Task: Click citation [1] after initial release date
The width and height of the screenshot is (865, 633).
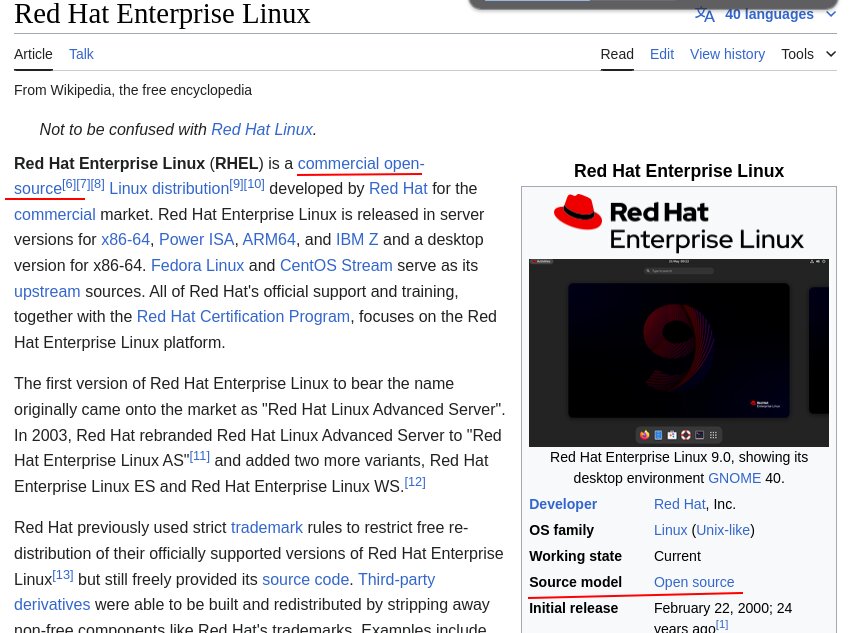Action: [722, 625]
